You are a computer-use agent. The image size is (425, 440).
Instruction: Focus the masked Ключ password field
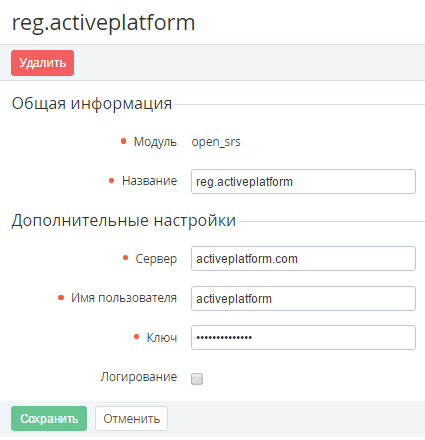[x=303, y=338]
